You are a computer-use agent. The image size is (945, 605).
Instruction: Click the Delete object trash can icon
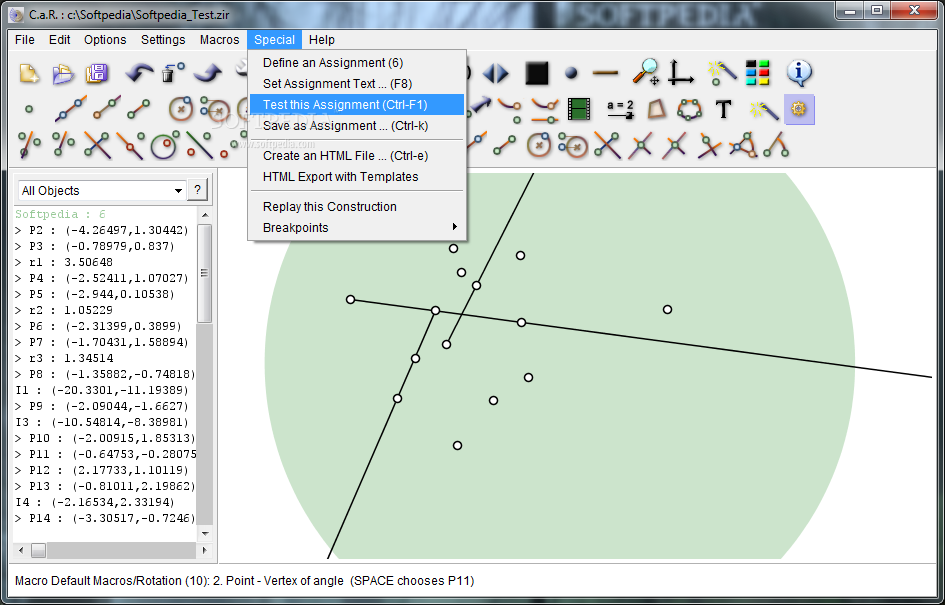[x=173, y=73]
